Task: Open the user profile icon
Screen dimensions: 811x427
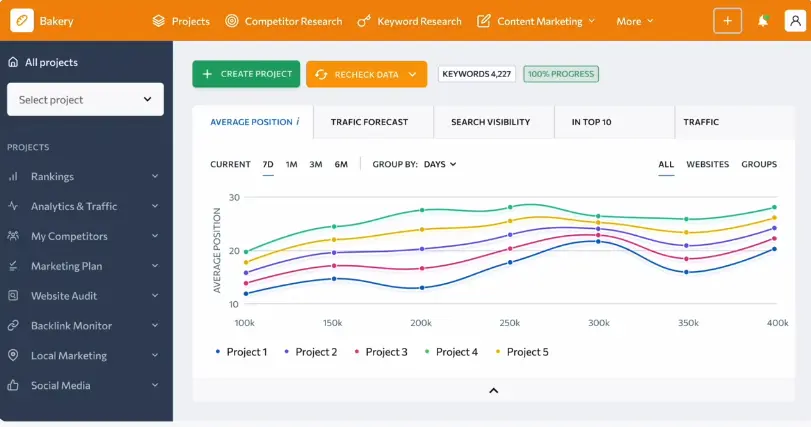Action: click(x=795, y=21)
